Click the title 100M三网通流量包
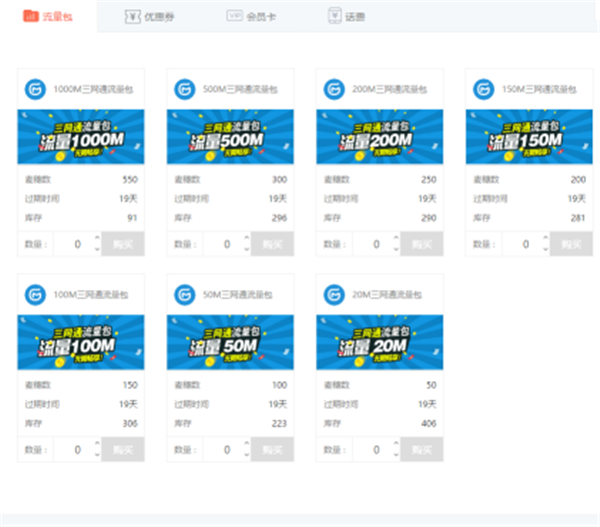This screenshot has width=600, height=527. point(91,295)
